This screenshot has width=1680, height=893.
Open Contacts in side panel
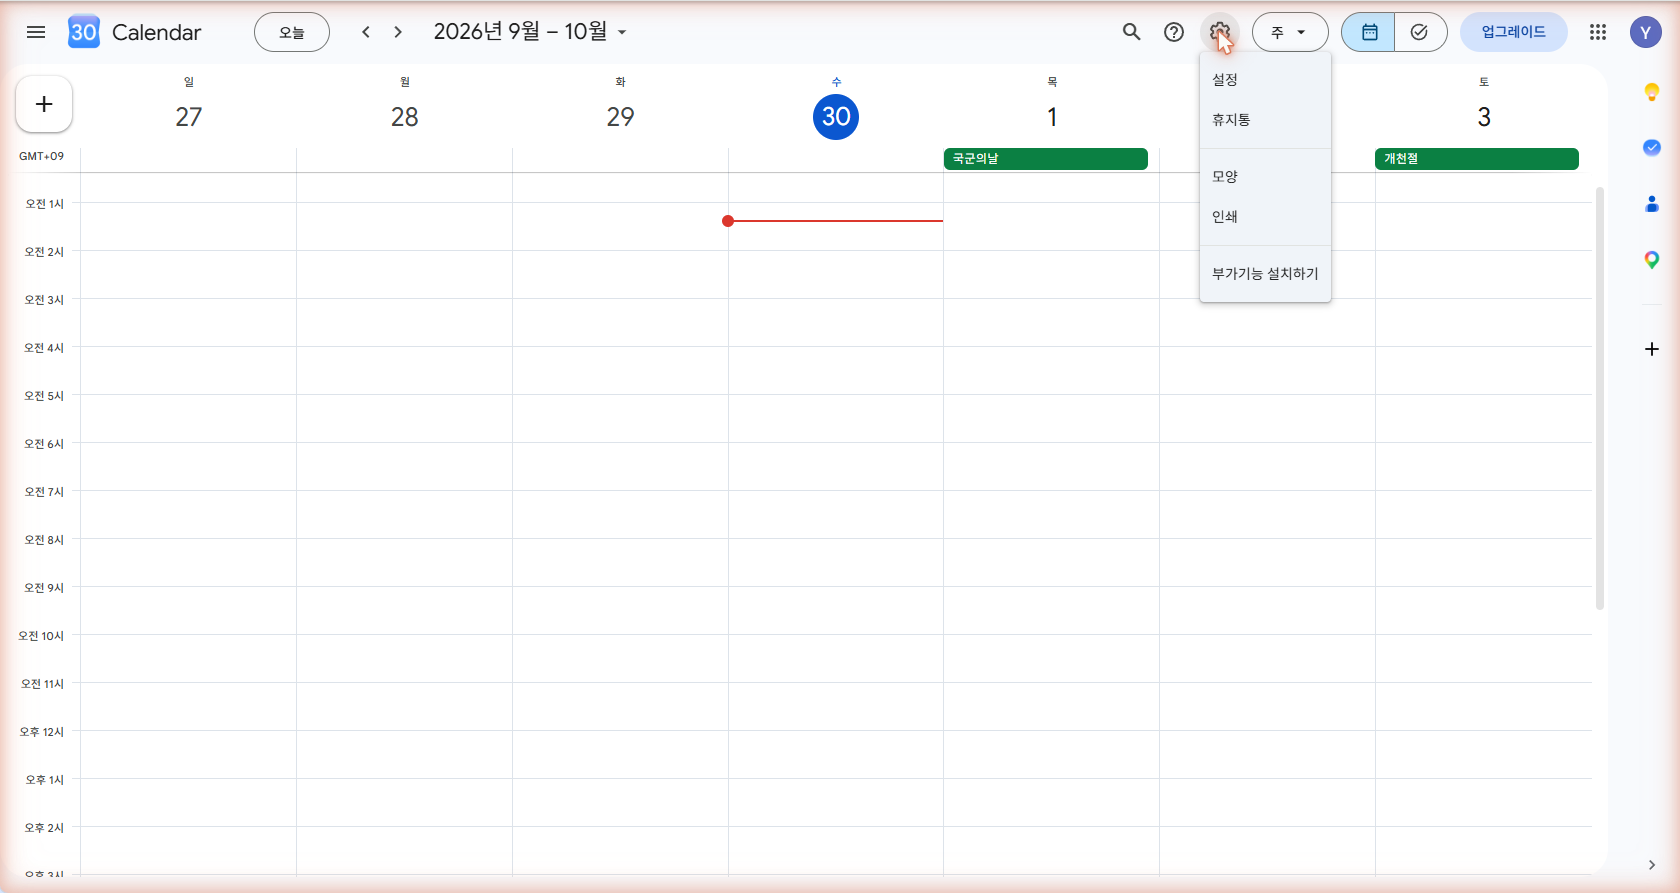pyautogui.click(x=1652, y=204)
